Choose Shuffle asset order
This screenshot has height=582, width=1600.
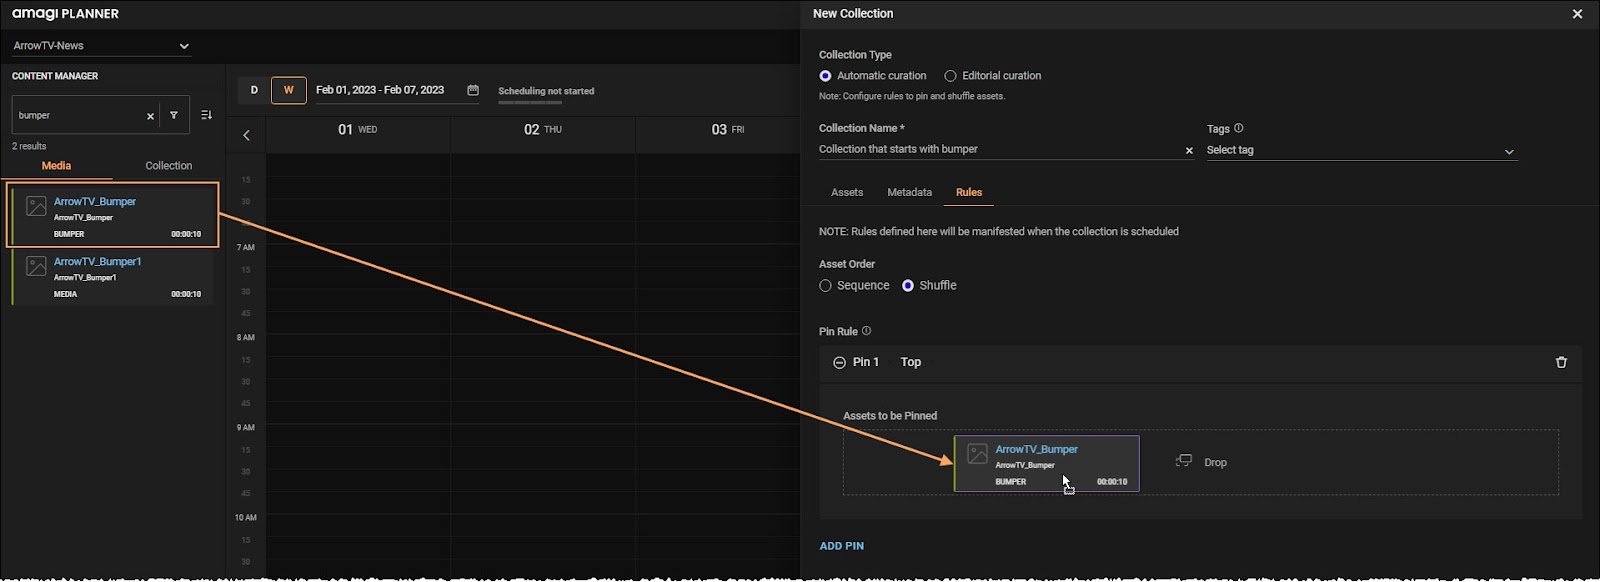coord(908,286)
